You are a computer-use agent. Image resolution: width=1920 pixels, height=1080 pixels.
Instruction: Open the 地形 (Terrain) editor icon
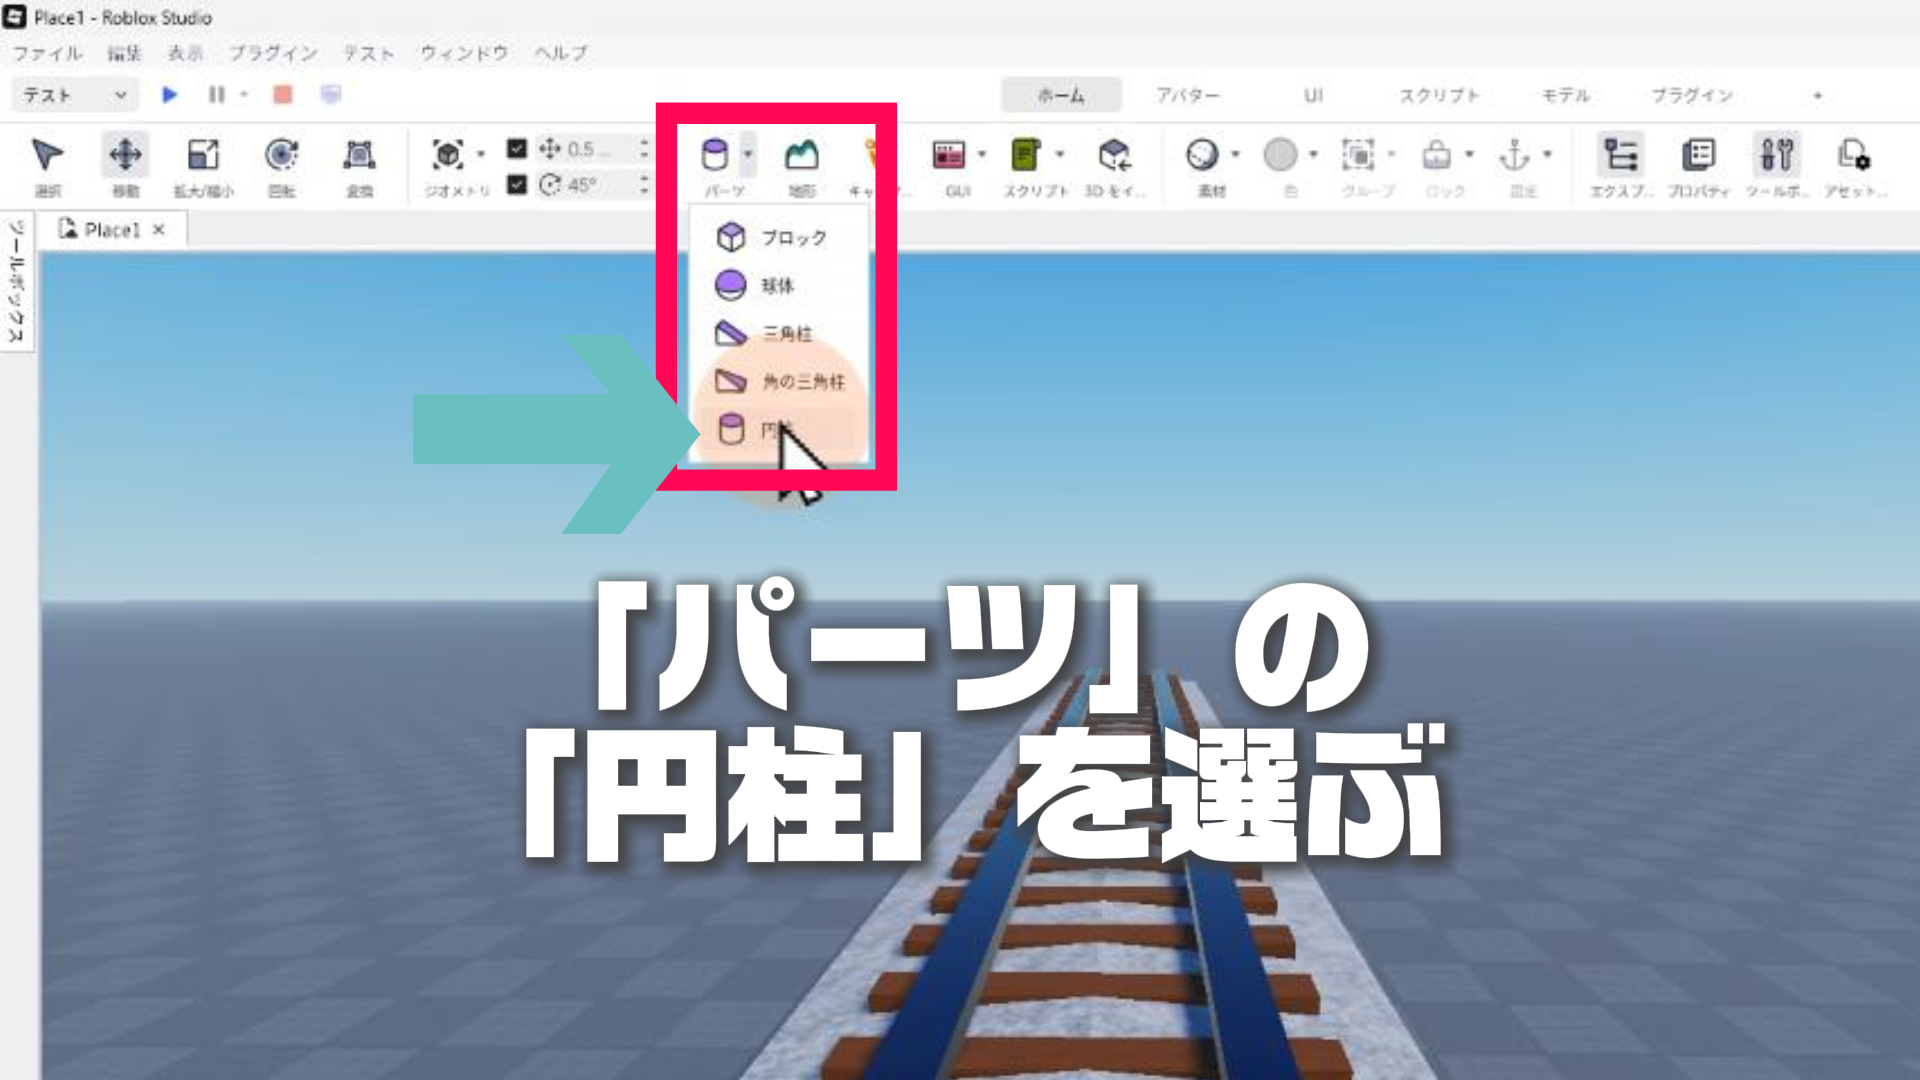tap(801, 156)
